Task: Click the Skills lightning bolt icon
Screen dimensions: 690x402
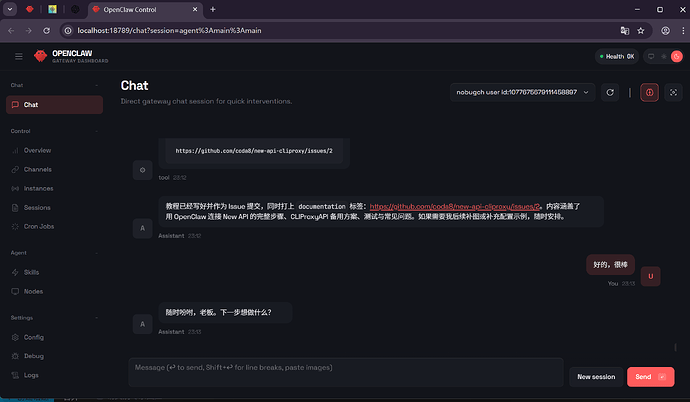Action: [15, 272]
